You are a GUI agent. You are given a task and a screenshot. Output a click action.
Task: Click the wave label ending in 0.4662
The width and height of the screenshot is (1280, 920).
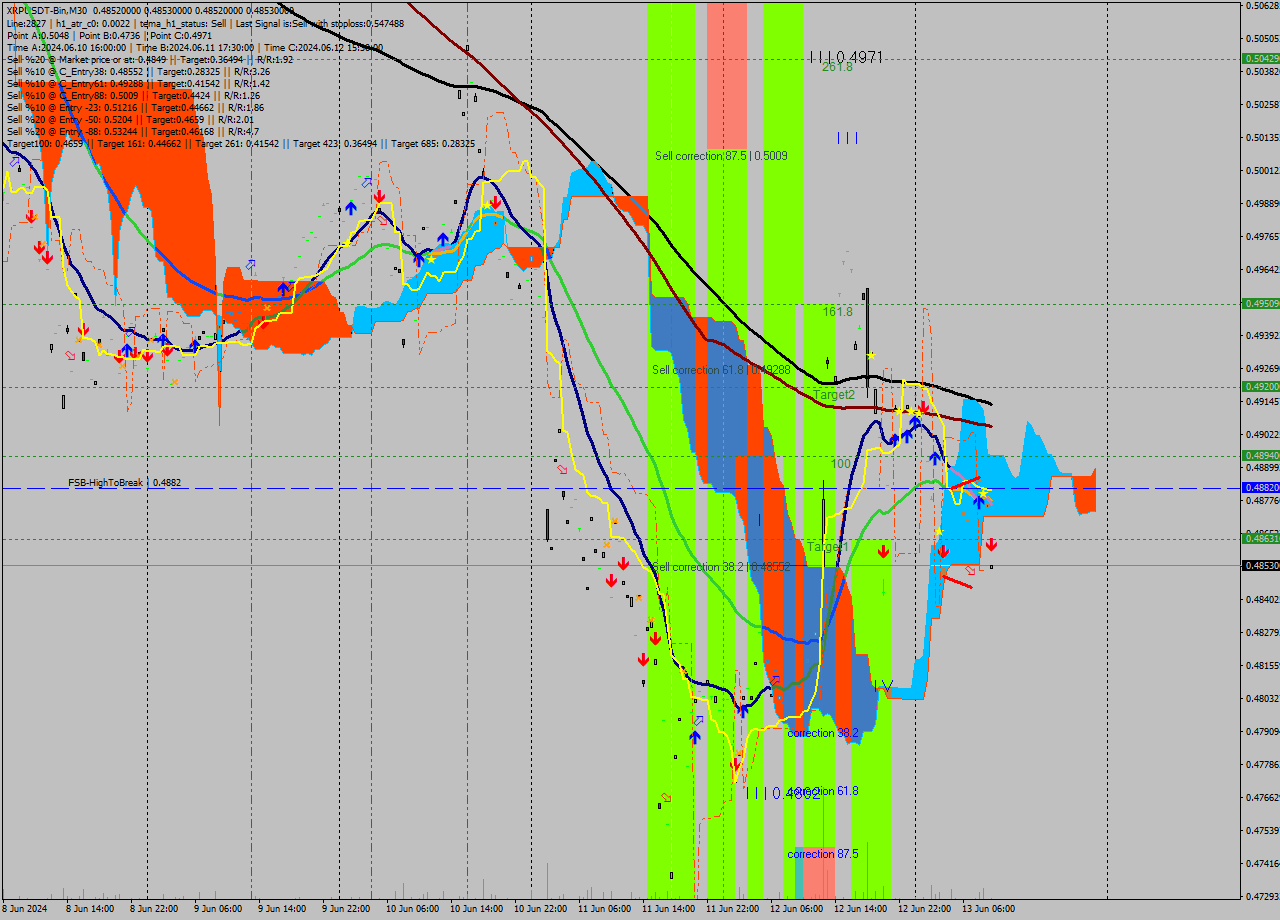pos(783,793)
